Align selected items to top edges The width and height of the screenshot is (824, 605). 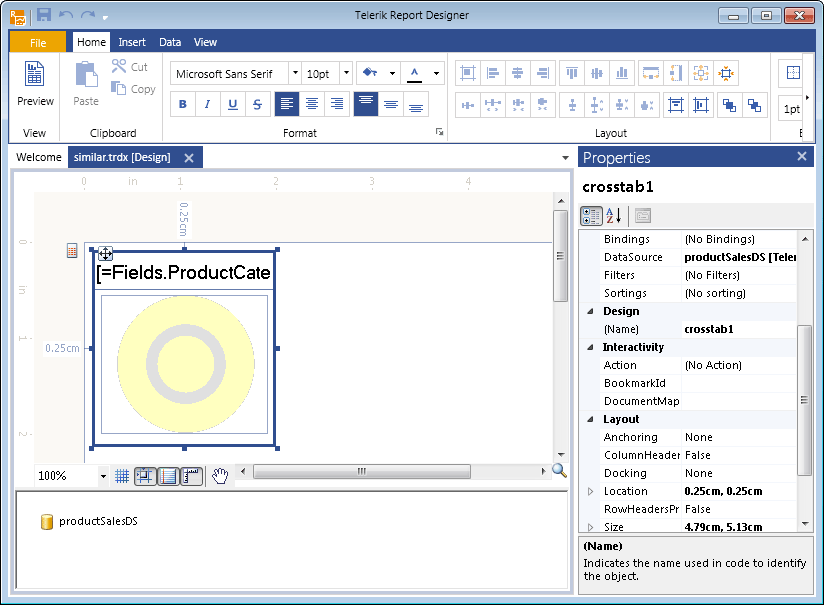[572, 73]
